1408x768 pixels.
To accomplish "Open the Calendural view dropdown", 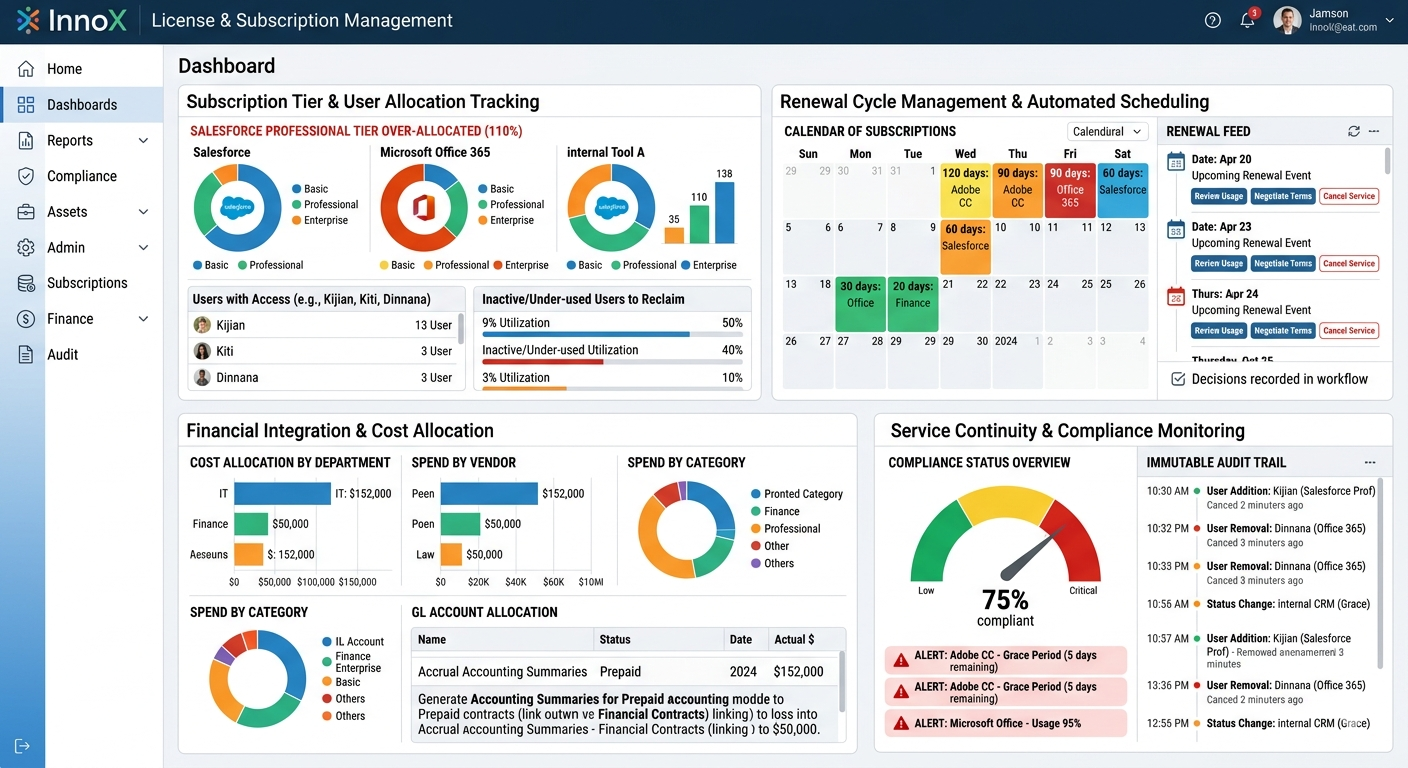I will (1107, 132).
